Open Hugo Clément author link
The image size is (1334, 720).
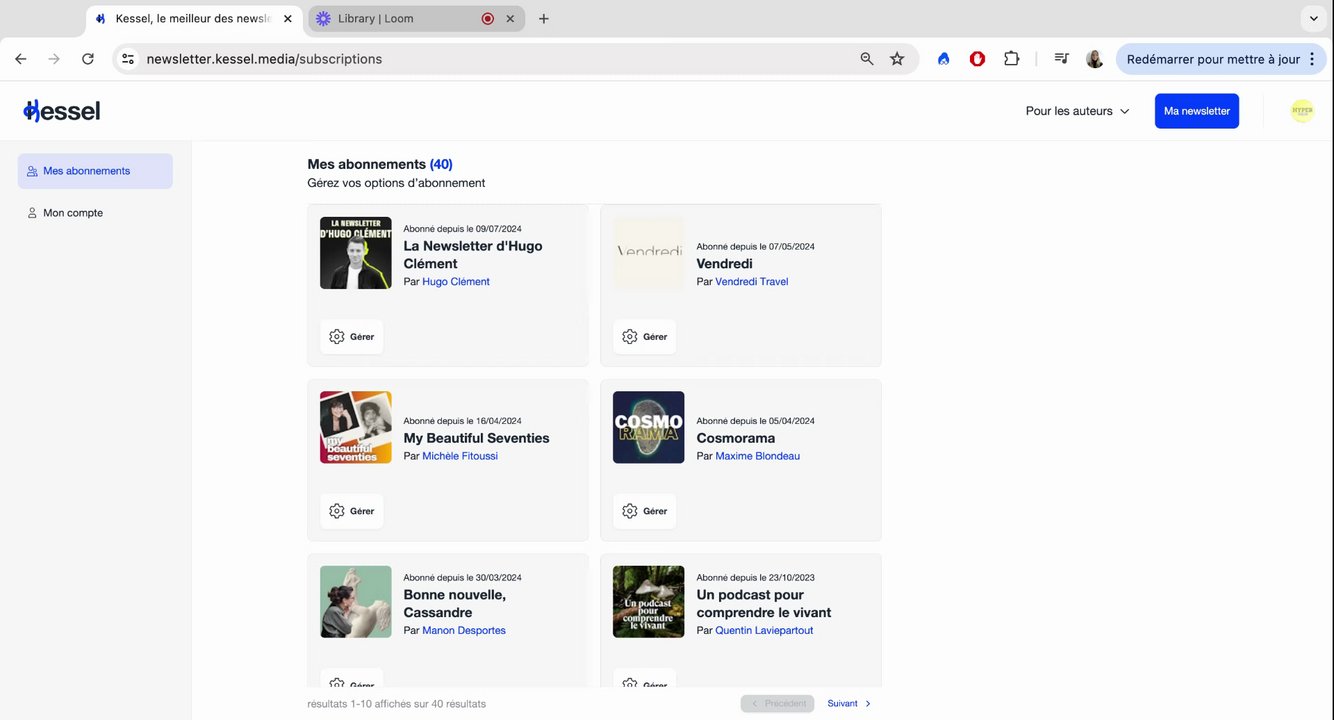point(456,282)
